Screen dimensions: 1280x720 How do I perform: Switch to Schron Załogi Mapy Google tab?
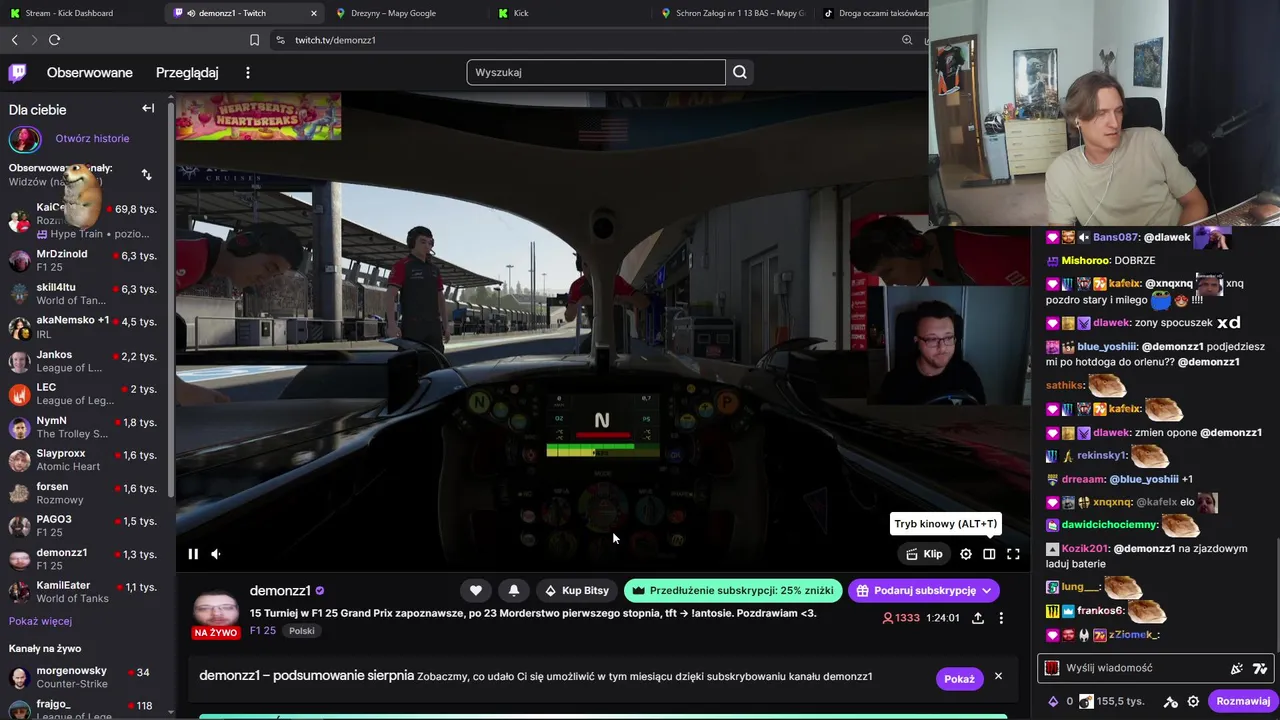(732, 13)
